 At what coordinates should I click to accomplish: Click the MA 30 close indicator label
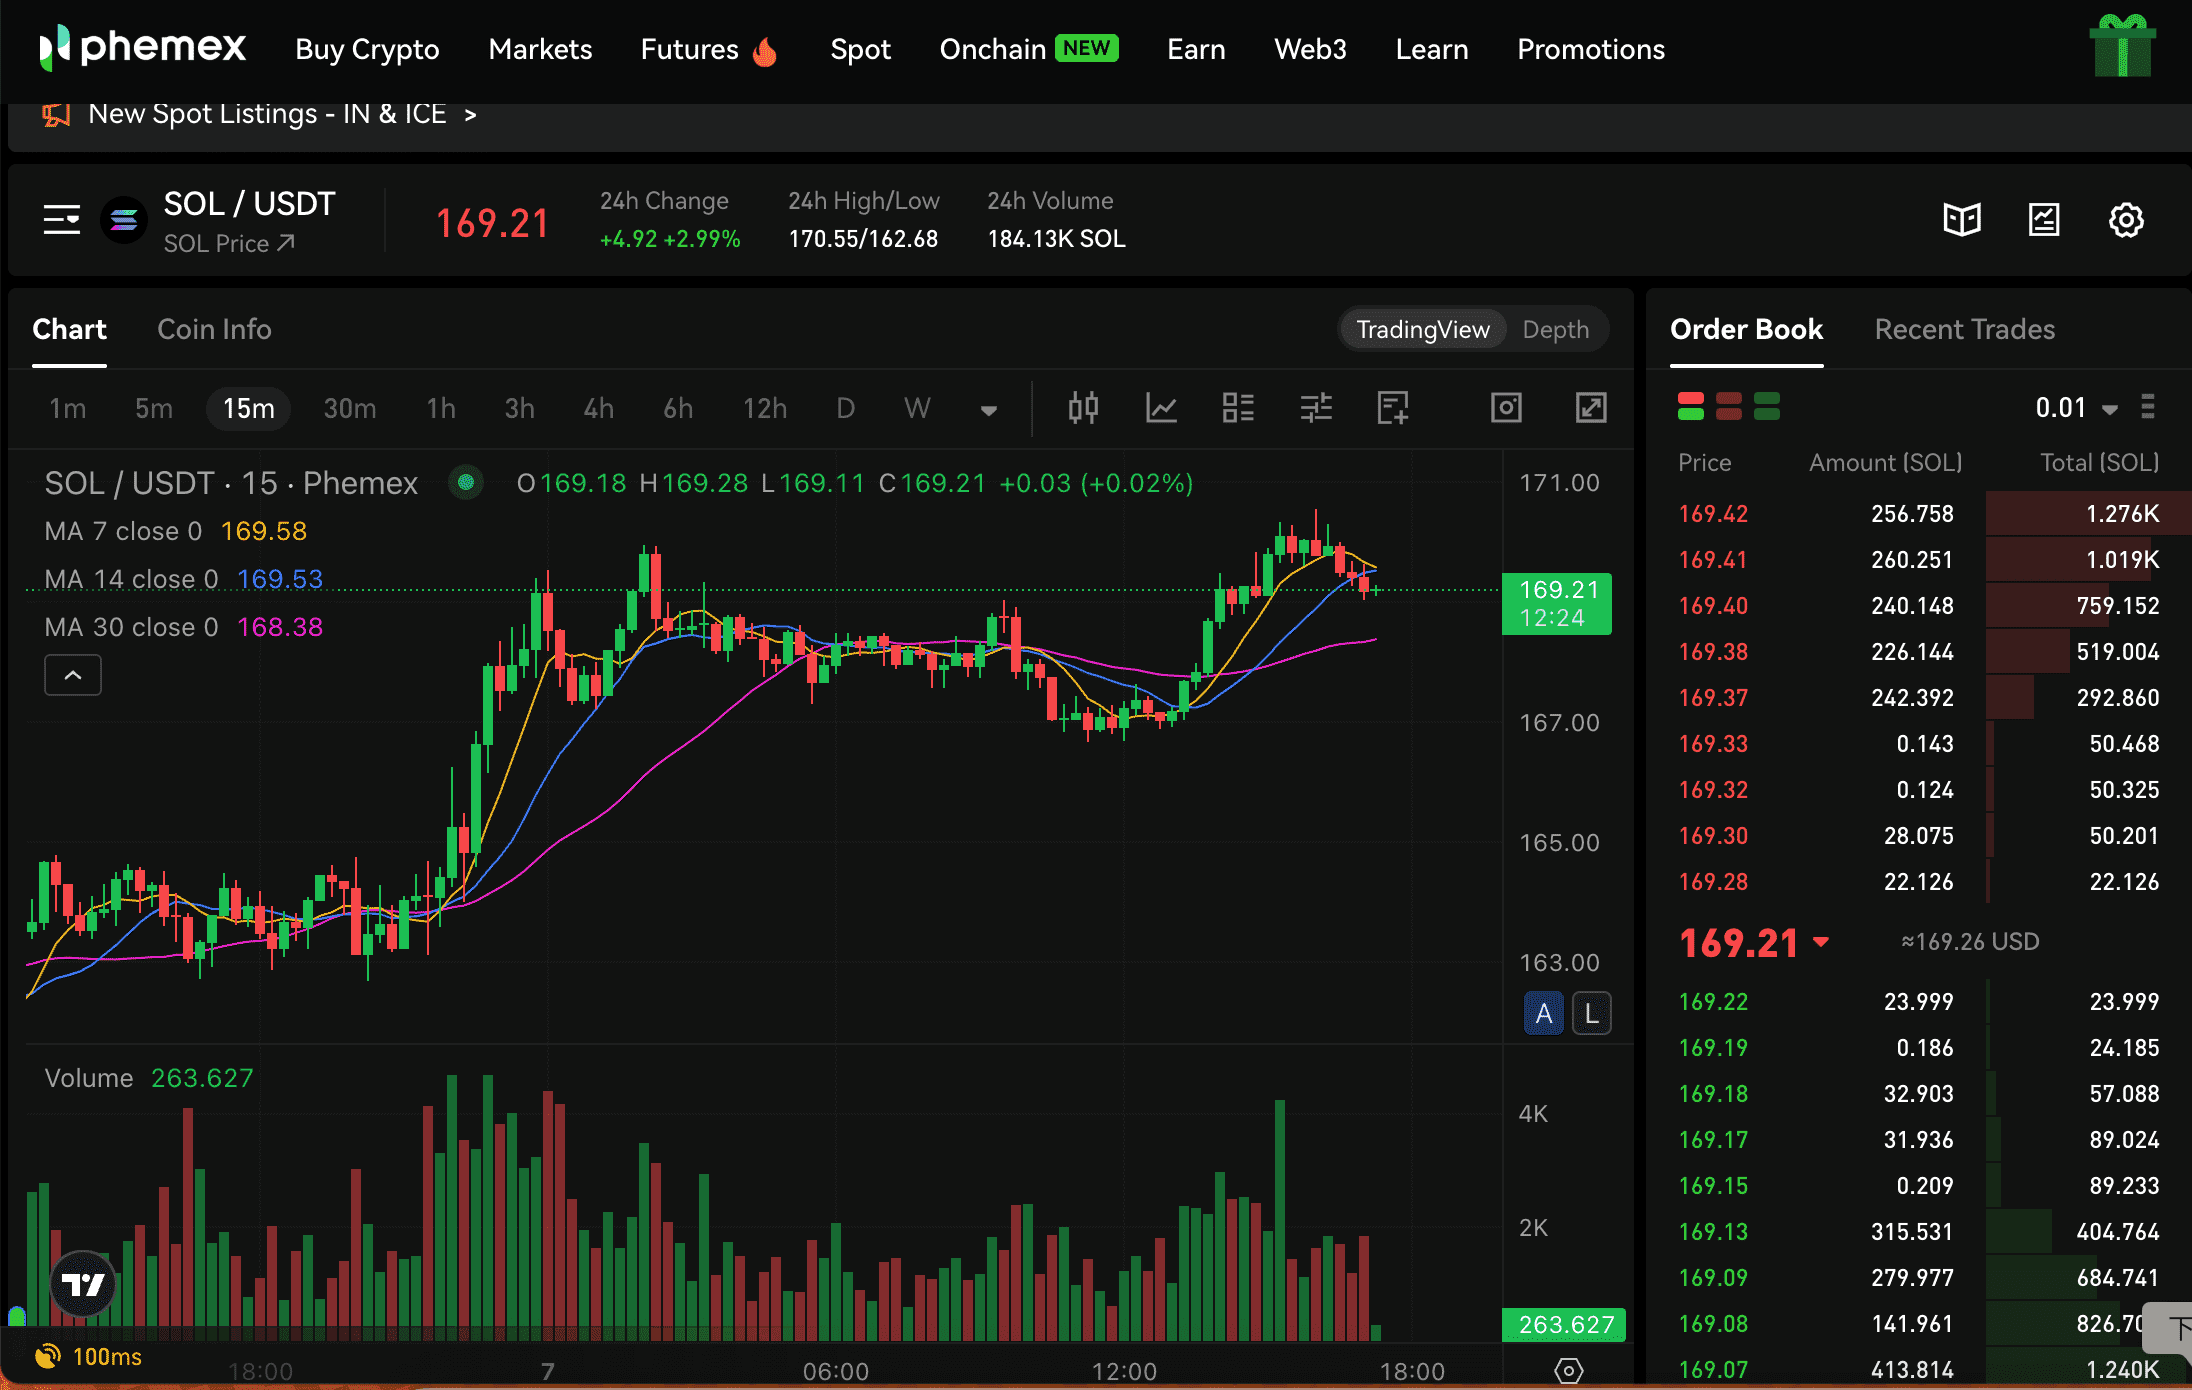183,627
